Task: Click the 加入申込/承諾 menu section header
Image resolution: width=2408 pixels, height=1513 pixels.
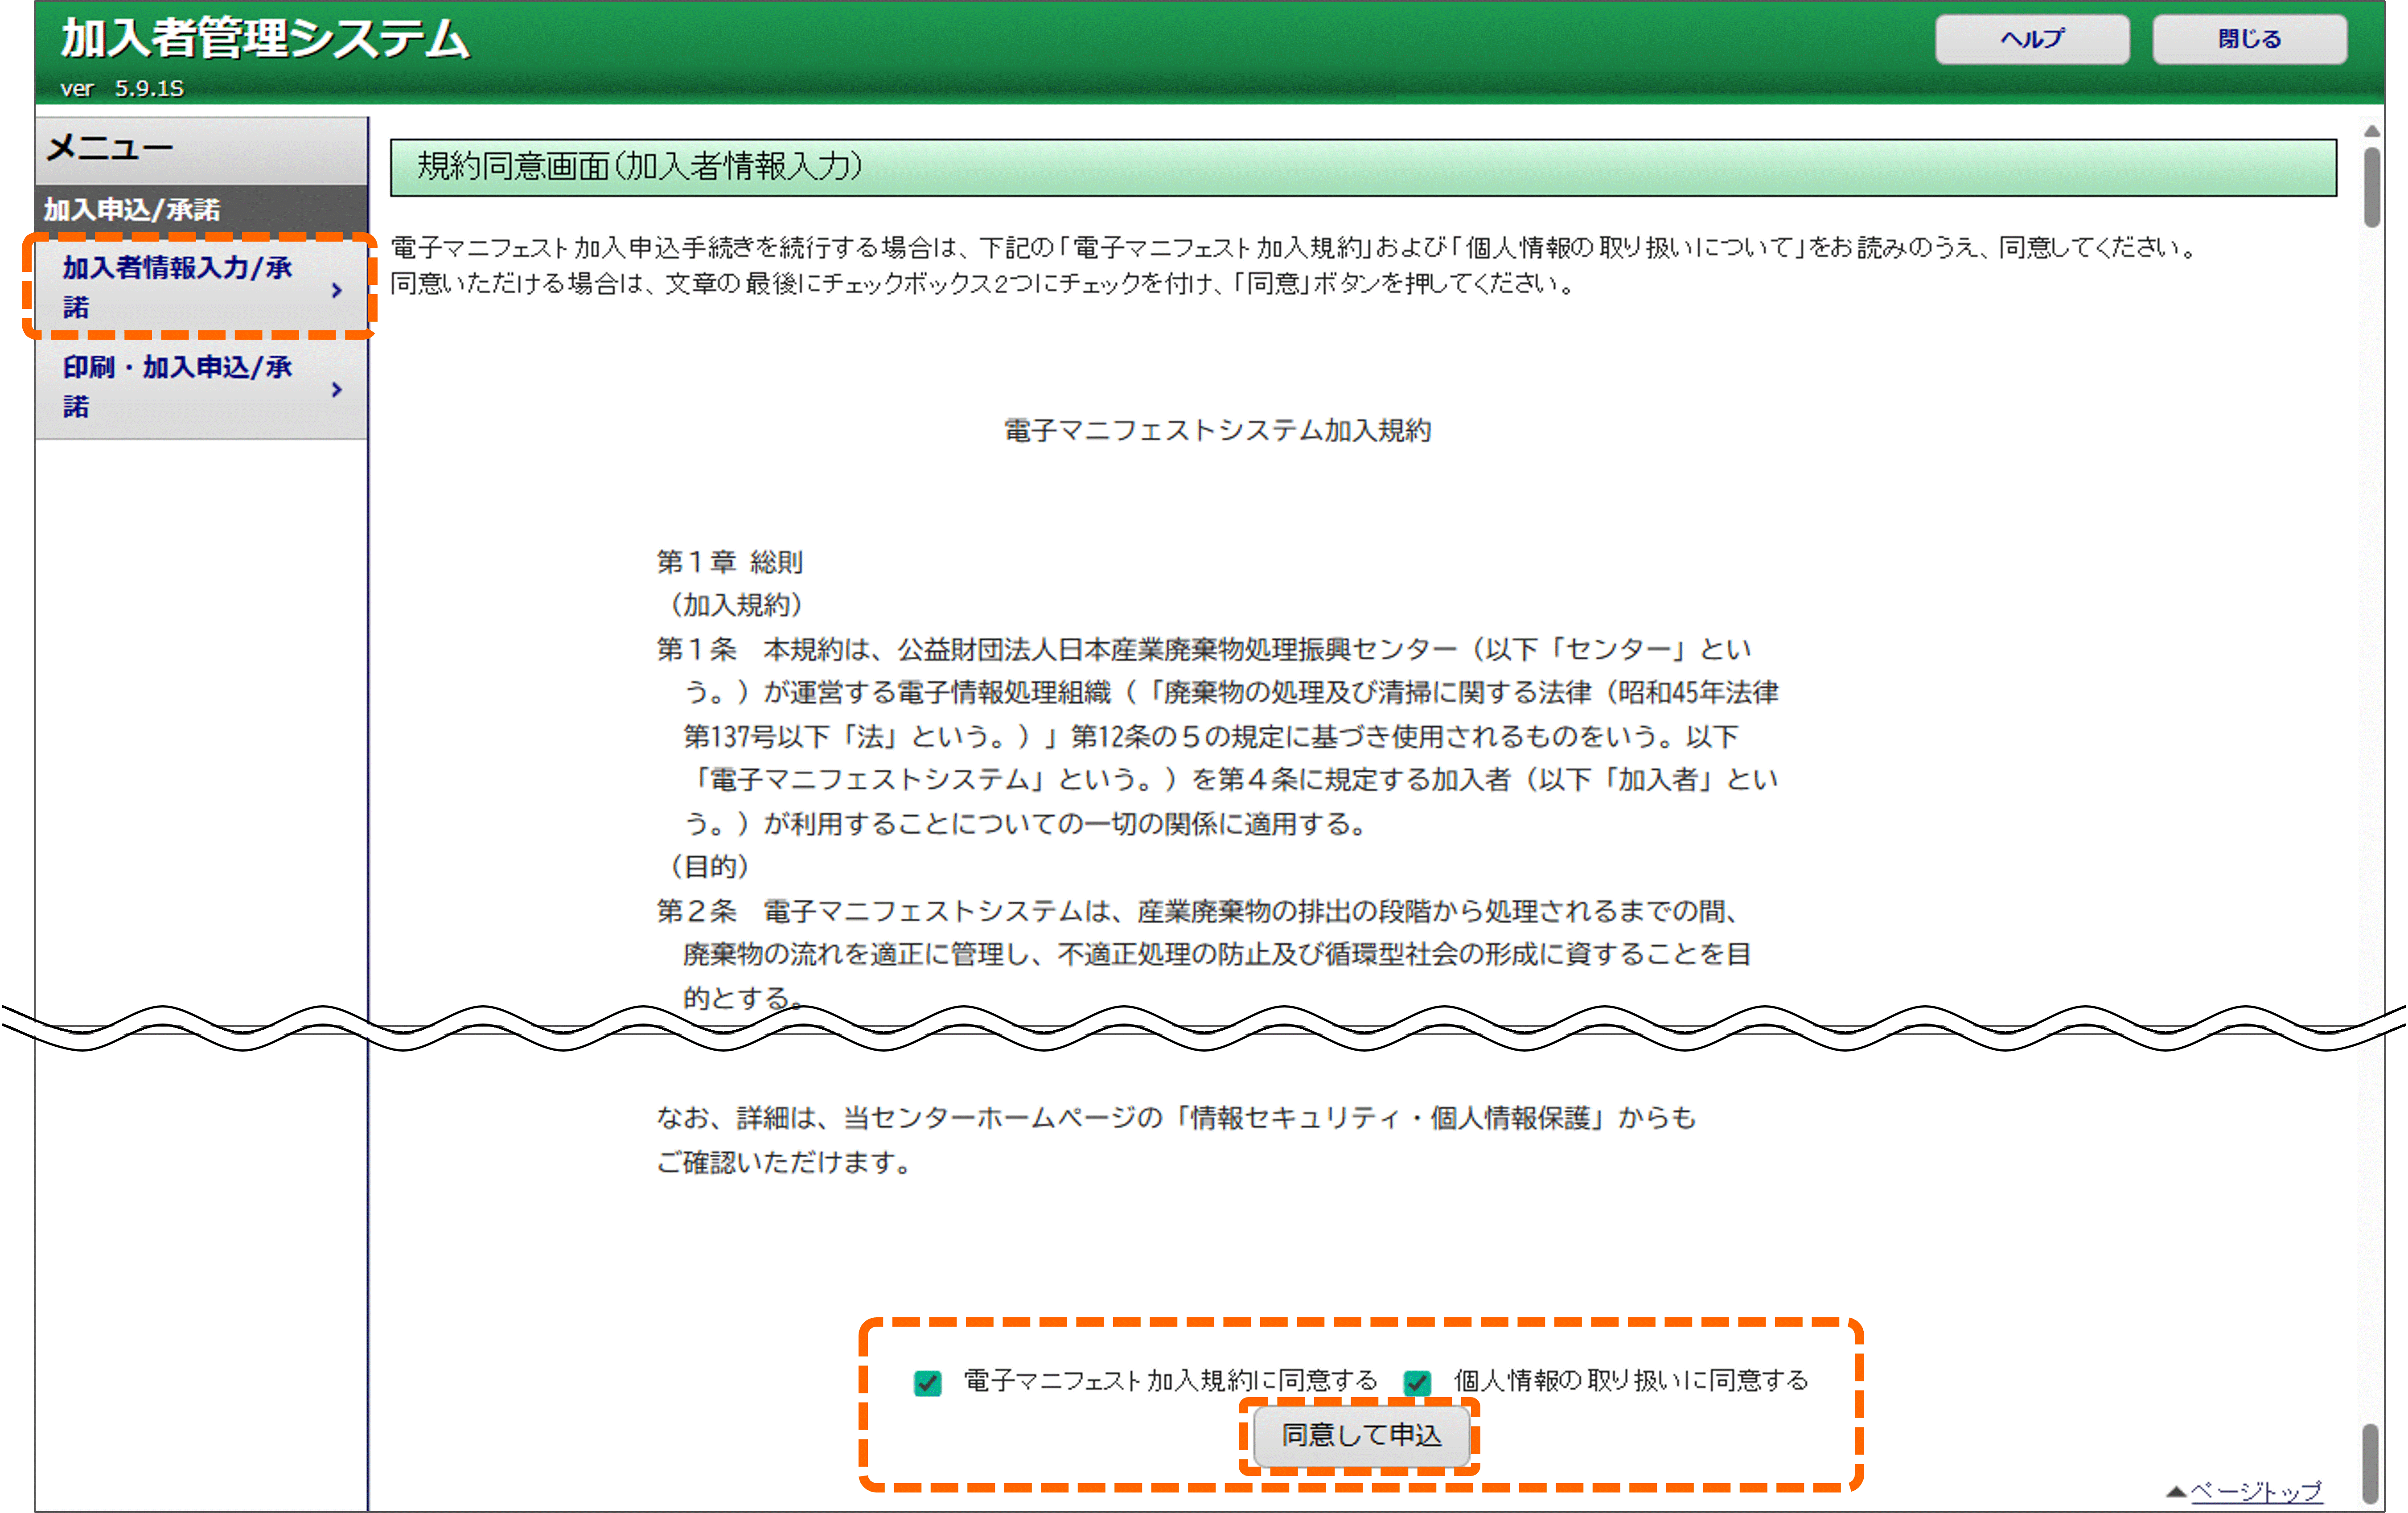Action: tap(201, 210)
